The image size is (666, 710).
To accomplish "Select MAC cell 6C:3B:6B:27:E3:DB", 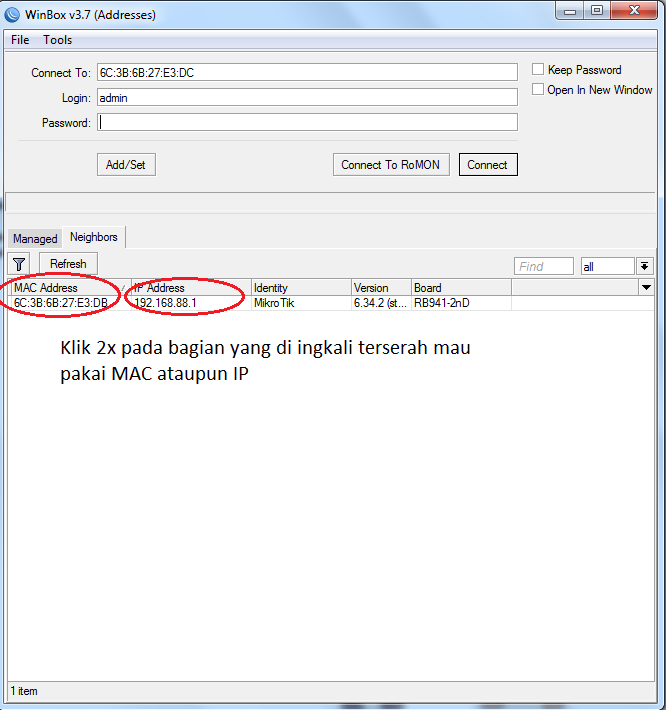I will (70, 303).
